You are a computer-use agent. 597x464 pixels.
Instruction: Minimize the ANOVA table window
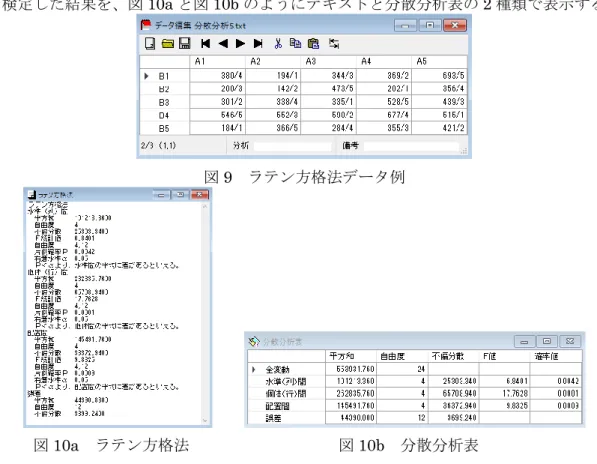pyautogui.click(x=524, y=341)
